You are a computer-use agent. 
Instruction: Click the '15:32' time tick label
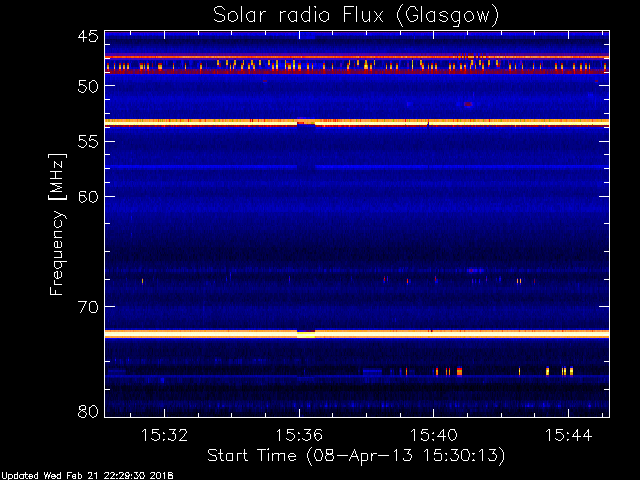click(x=164, y=436)
